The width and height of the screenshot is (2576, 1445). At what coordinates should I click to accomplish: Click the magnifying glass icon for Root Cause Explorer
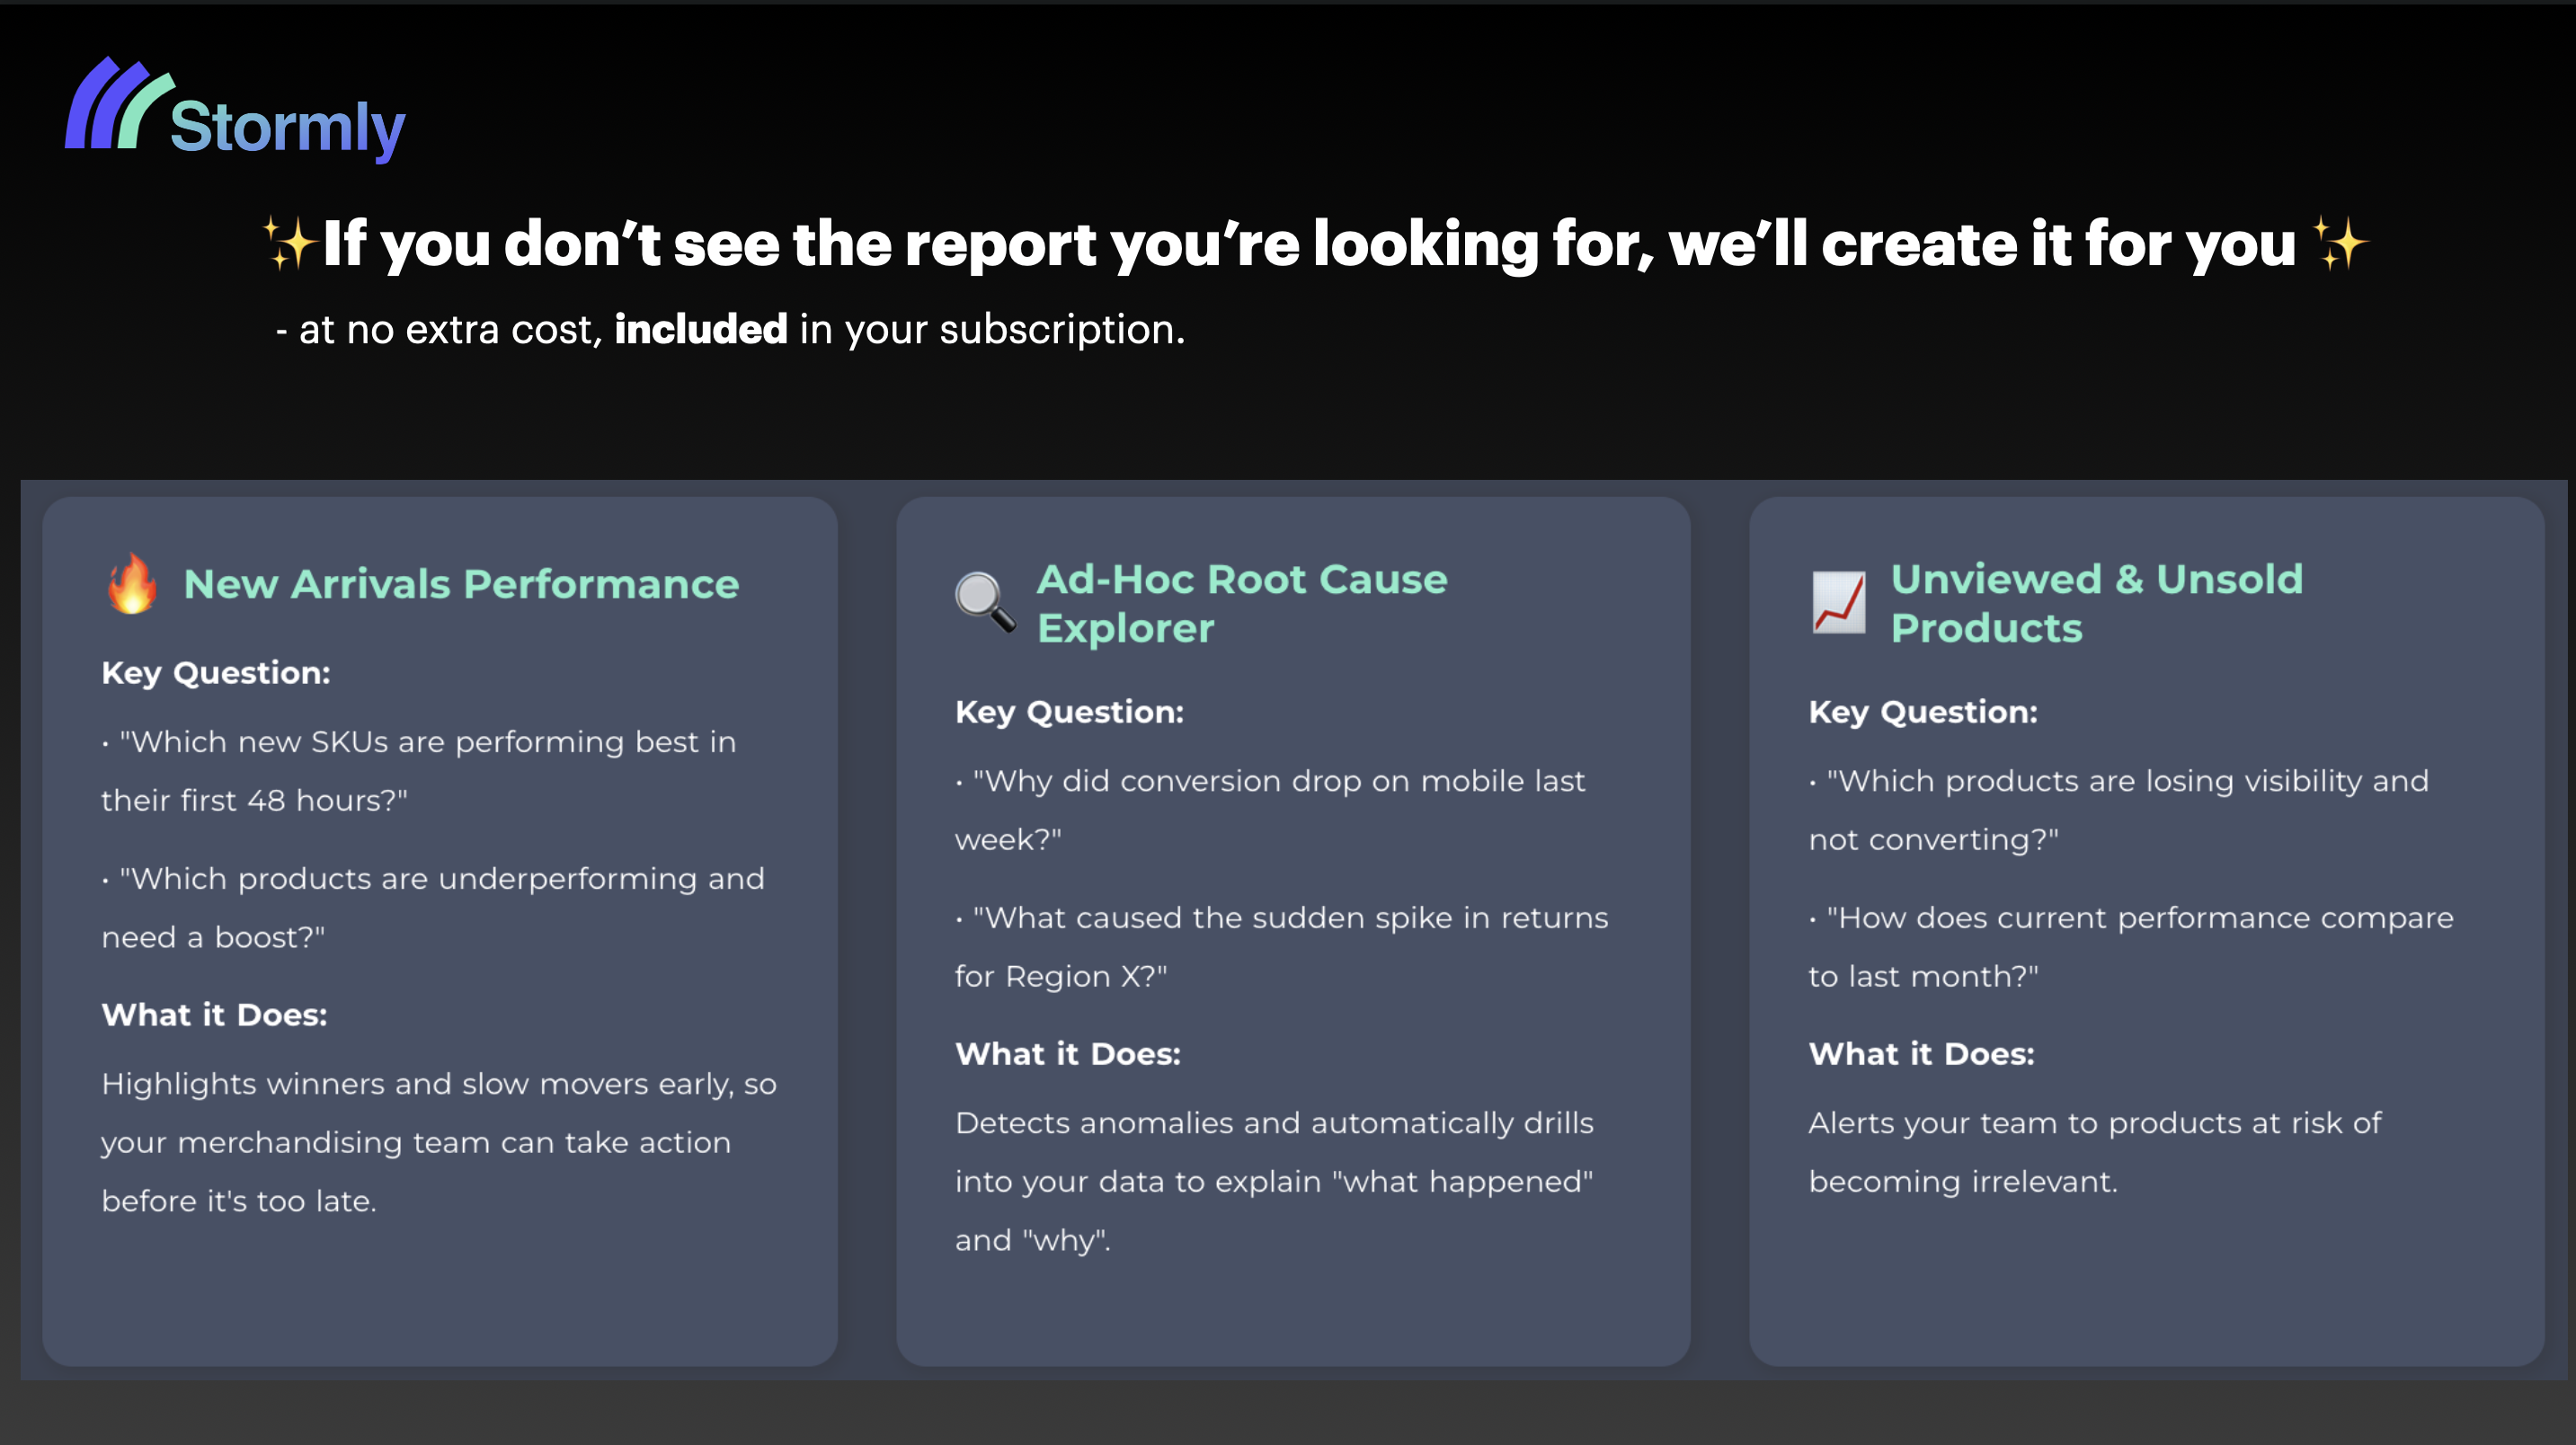tap(985, 602)
